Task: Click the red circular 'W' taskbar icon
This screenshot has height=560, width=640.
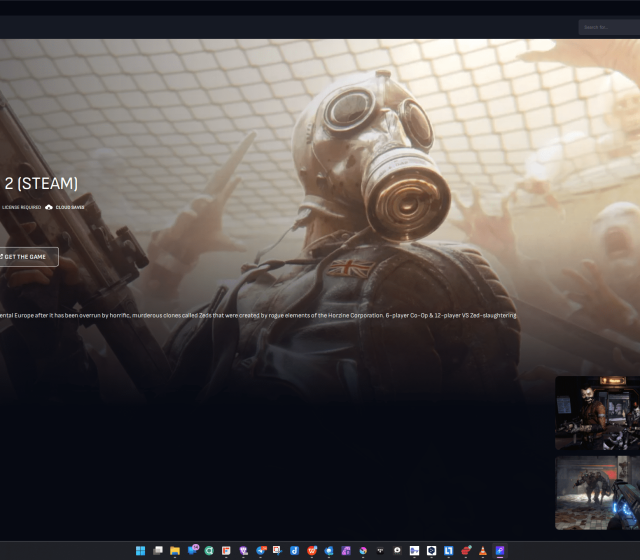Action: point(312,550)
